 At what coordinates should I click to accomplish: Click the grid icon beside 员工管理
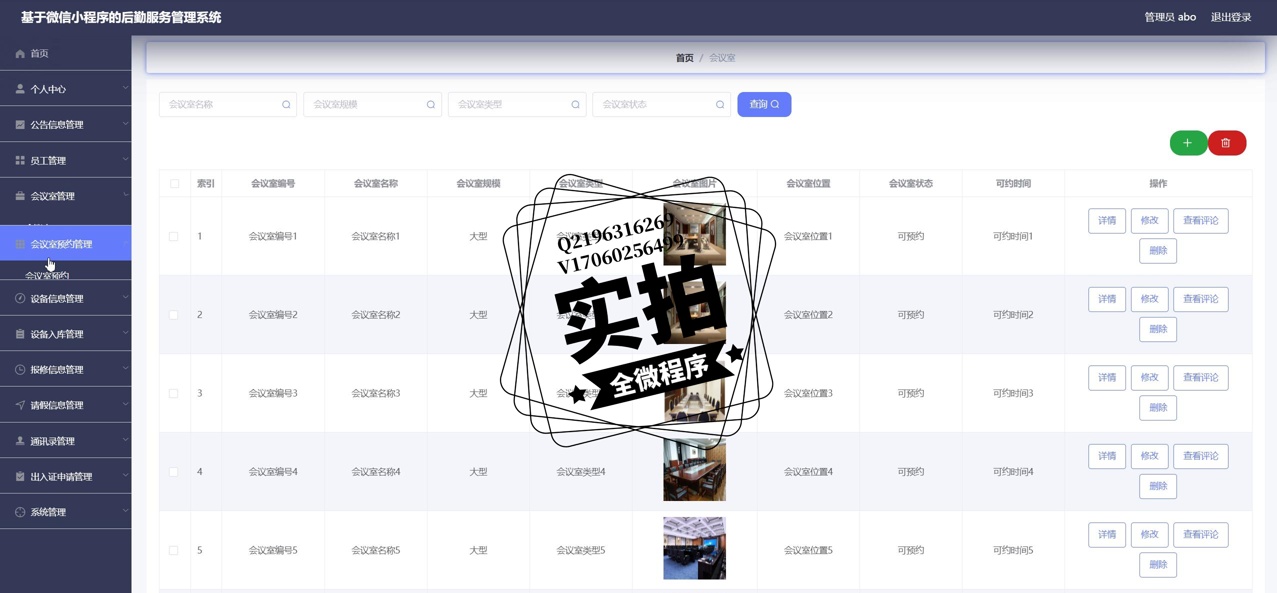click(20, 161)
